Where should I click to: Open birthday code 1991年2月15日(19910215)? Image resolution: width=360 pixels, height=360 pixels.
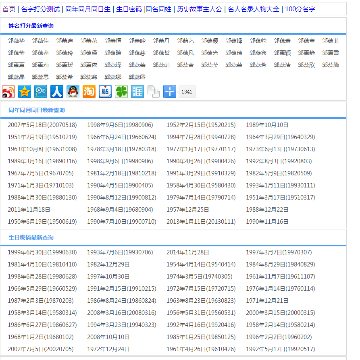[x=121, y=289]
